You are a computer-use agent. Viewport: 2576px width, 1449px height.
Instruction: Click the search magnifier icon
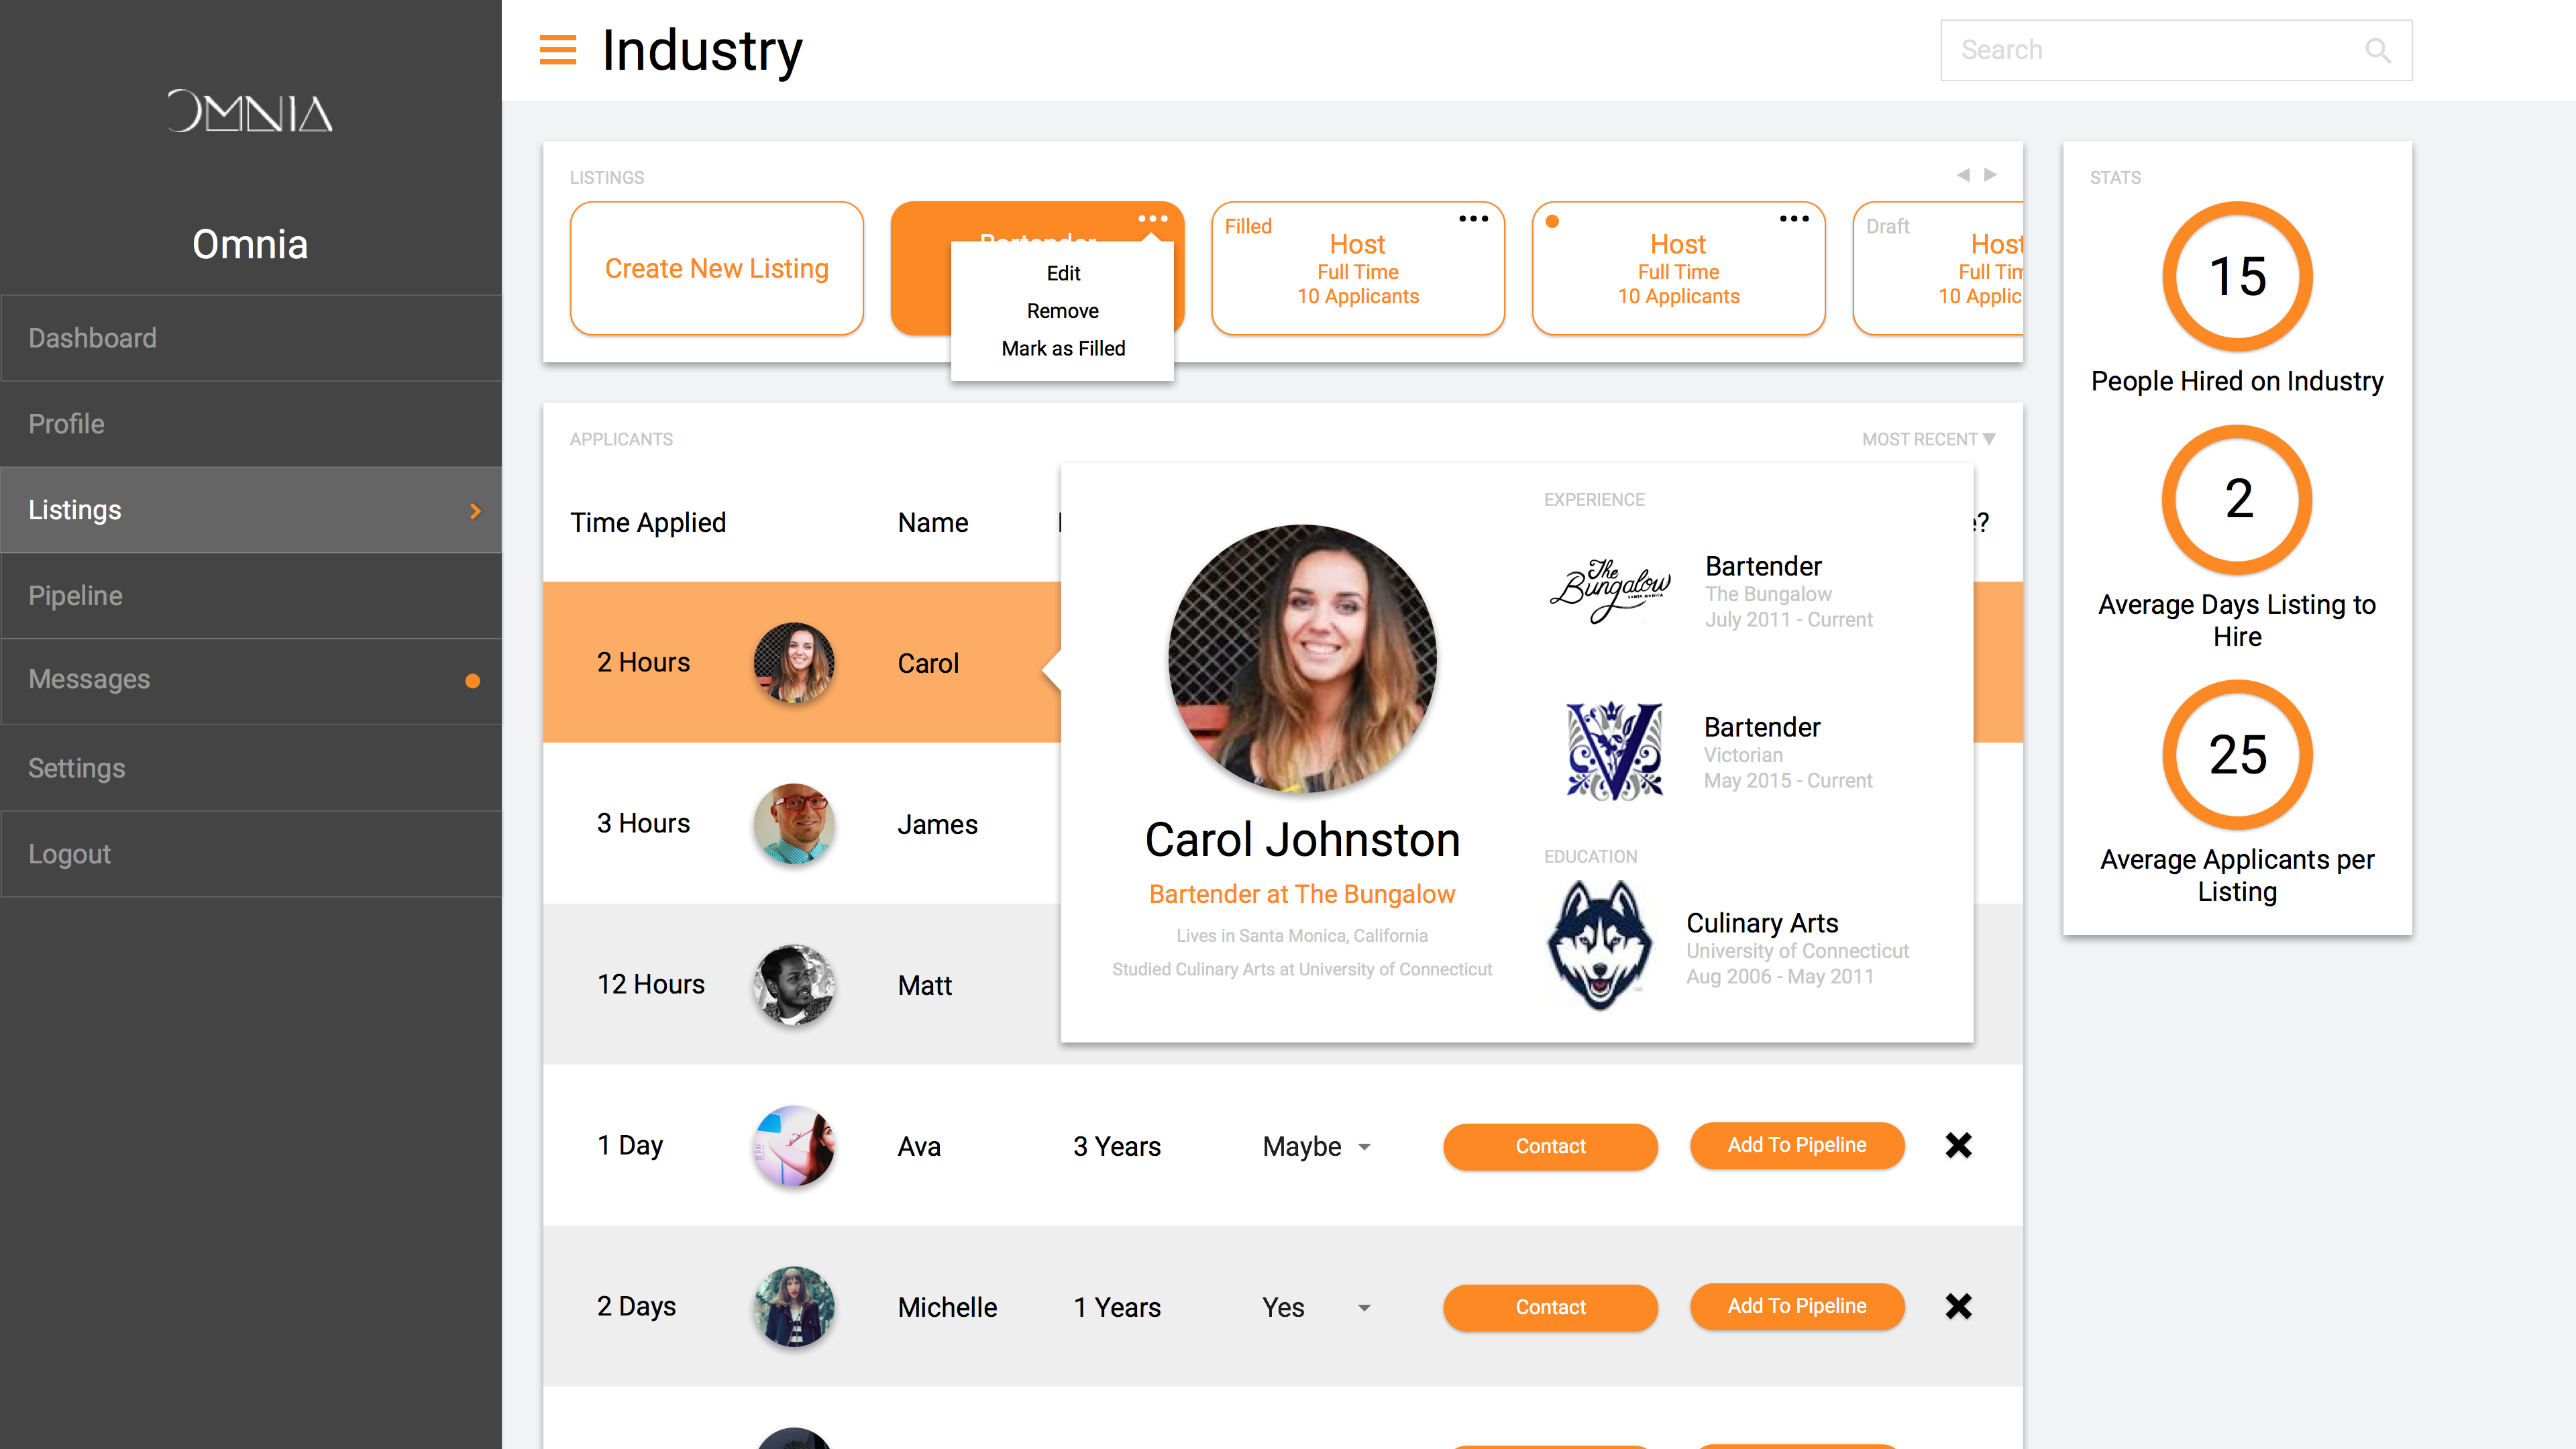pos(2377,50)
